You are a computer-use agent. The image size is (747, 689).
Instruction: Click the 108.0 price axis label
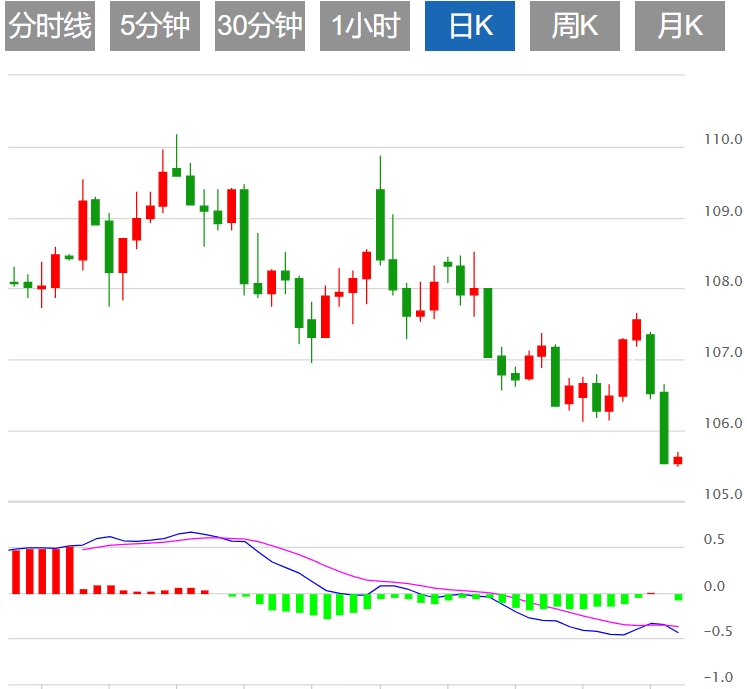[723, 281]
